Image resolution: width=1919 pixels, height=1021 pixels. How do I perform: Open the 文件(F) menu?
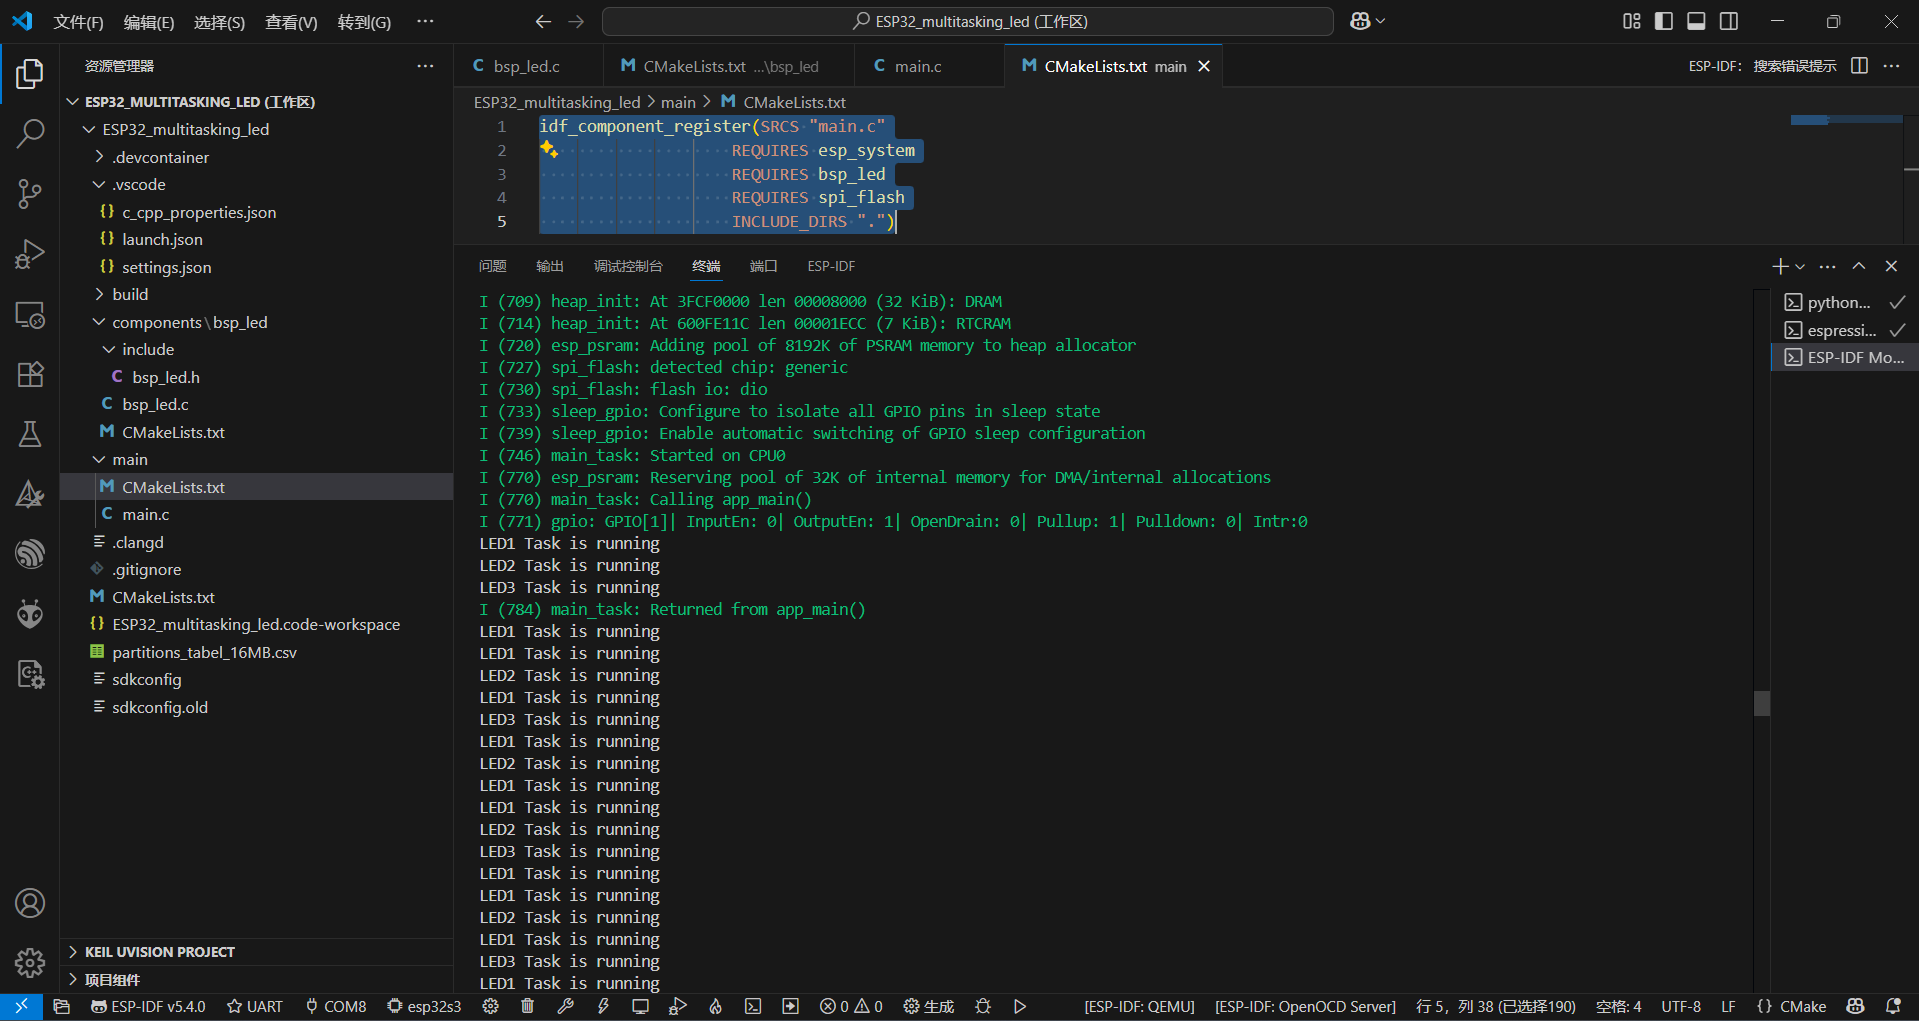click(78, 22)
